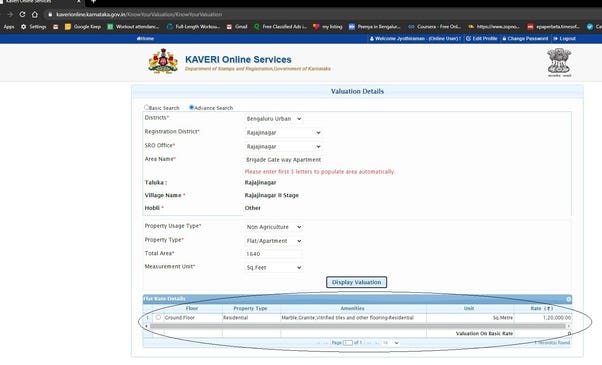Click the Amenities column header

(353, 308)
